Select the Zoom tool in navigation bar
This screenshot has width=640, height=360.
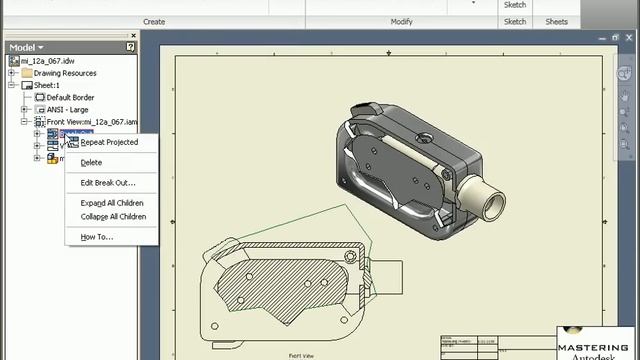[624, 112]
